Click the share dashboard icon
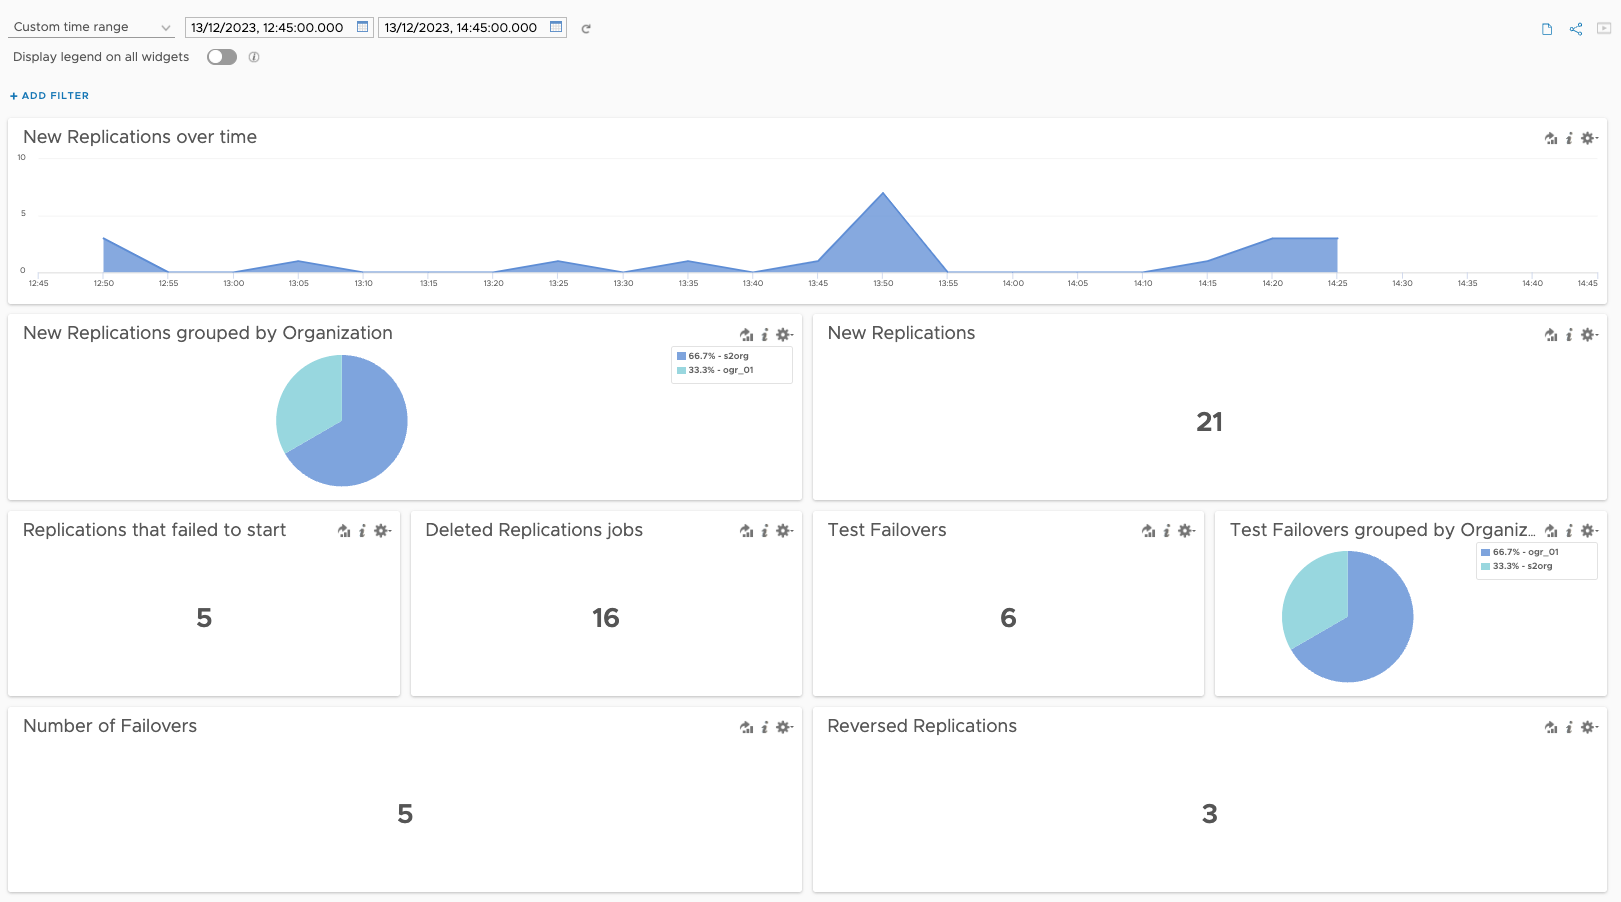Screen dimensions: 1621x902 point(1576,29)
